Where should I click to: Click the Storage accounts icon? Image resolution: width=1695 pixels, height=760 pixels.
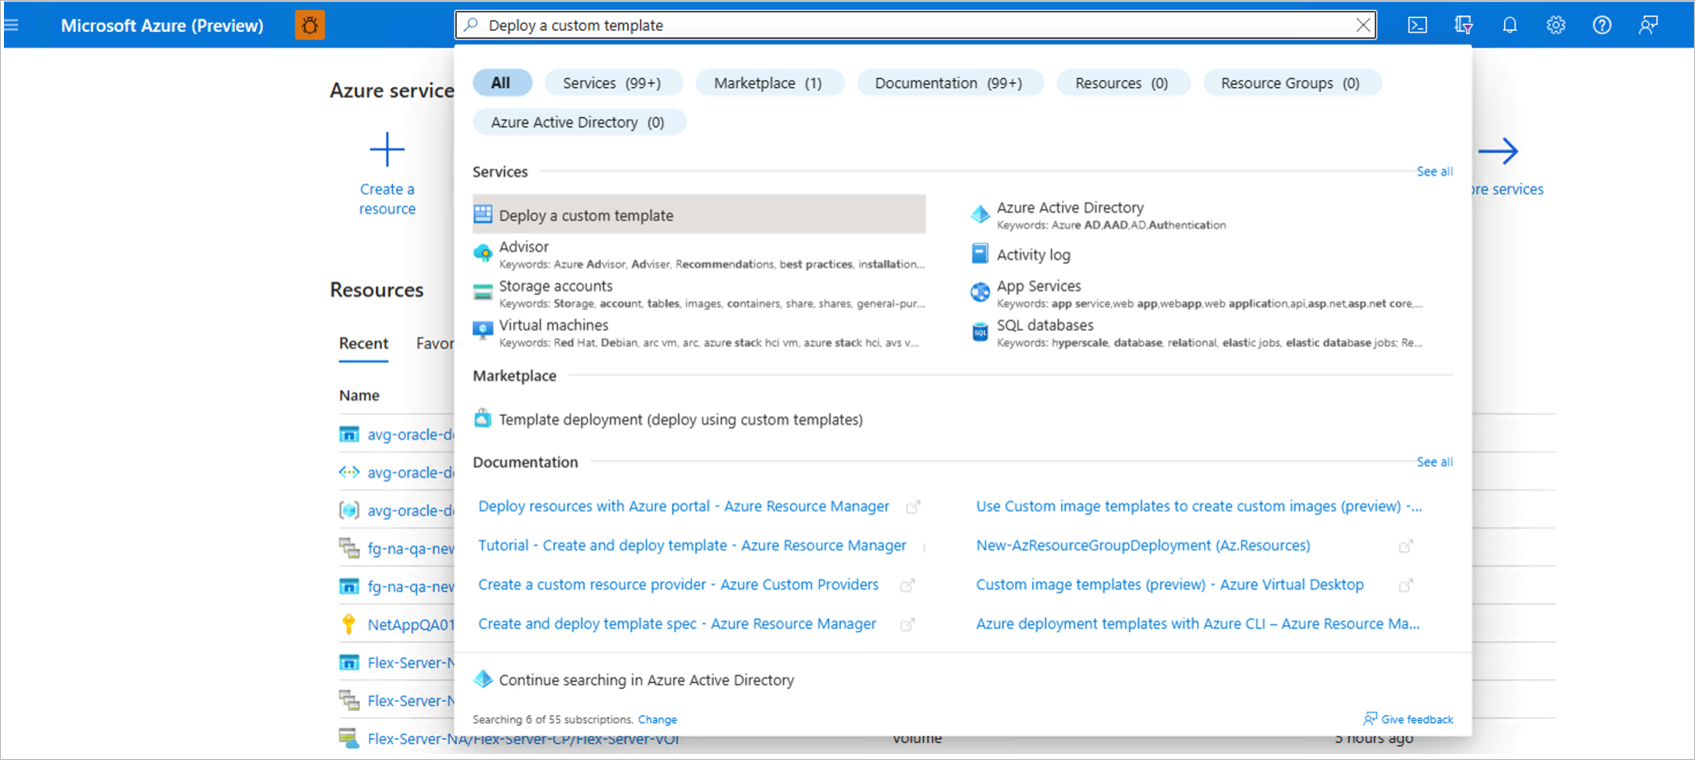coord(483,293)
